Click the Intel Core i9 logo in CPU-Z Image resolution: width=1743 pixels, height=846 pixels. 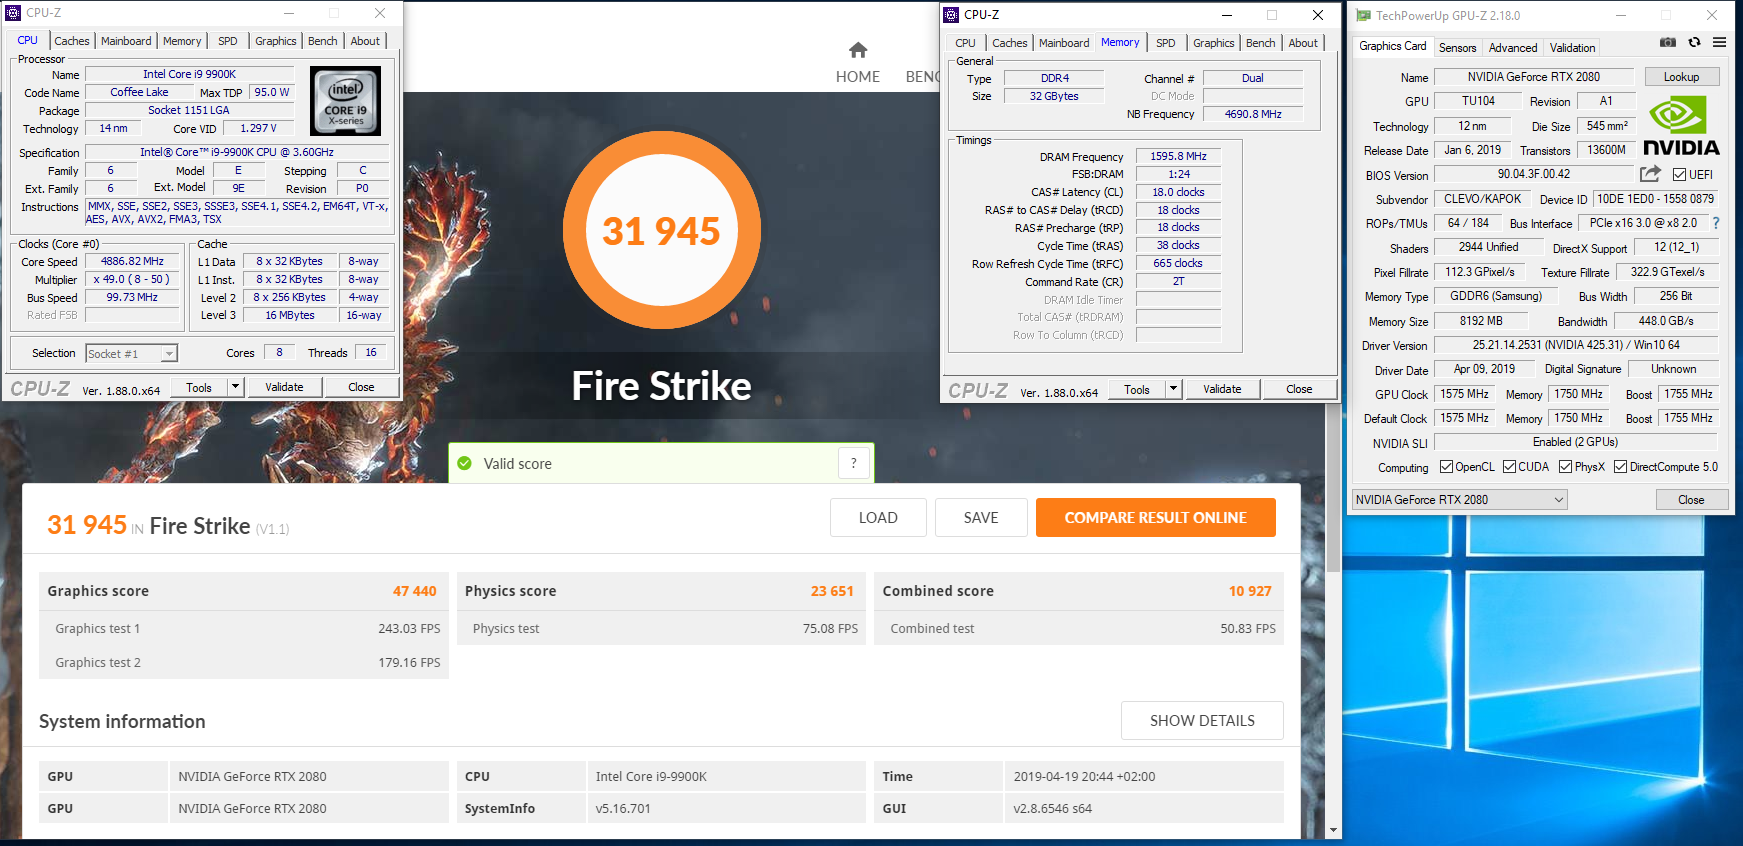345,101
